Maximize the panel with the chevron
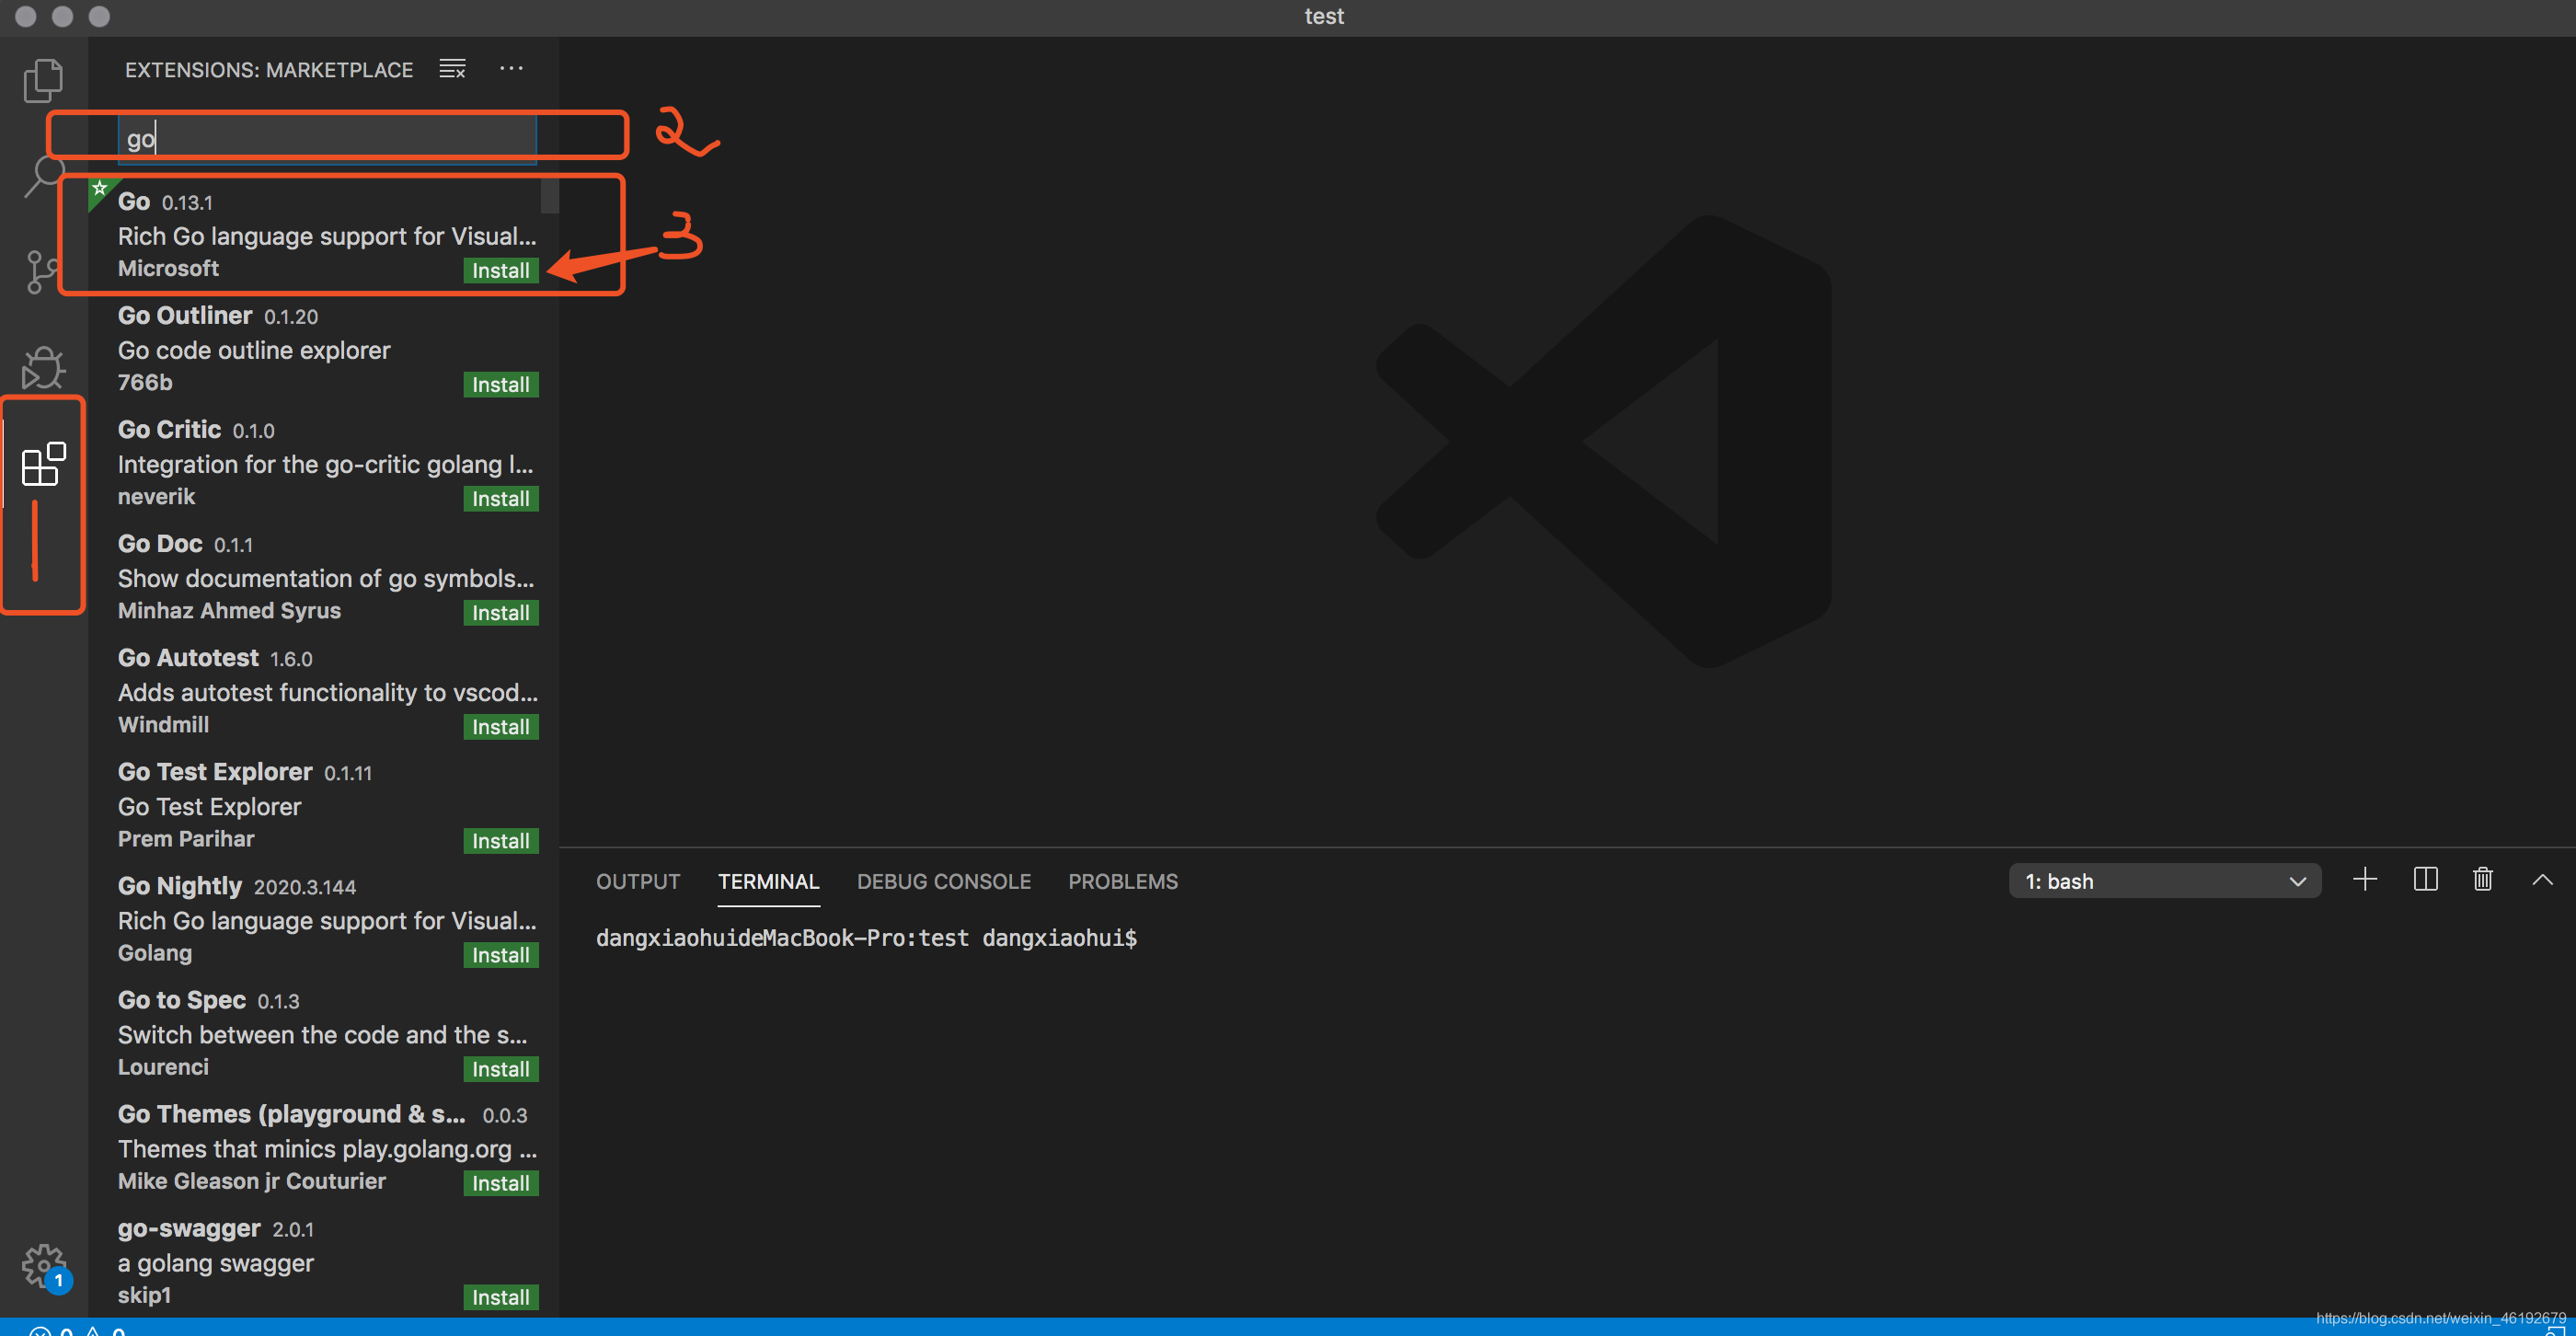This screenshot has height=1336, width=2576. click(x=2542, y=880)
